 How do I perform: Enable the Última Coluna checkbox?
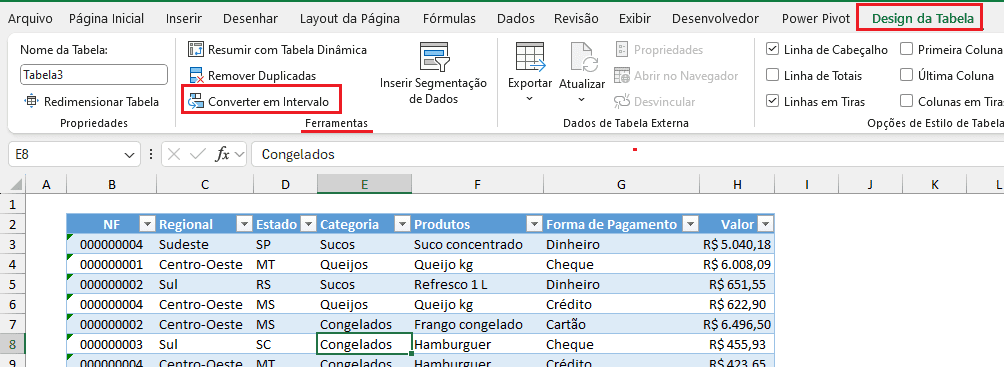pos(906,75)
